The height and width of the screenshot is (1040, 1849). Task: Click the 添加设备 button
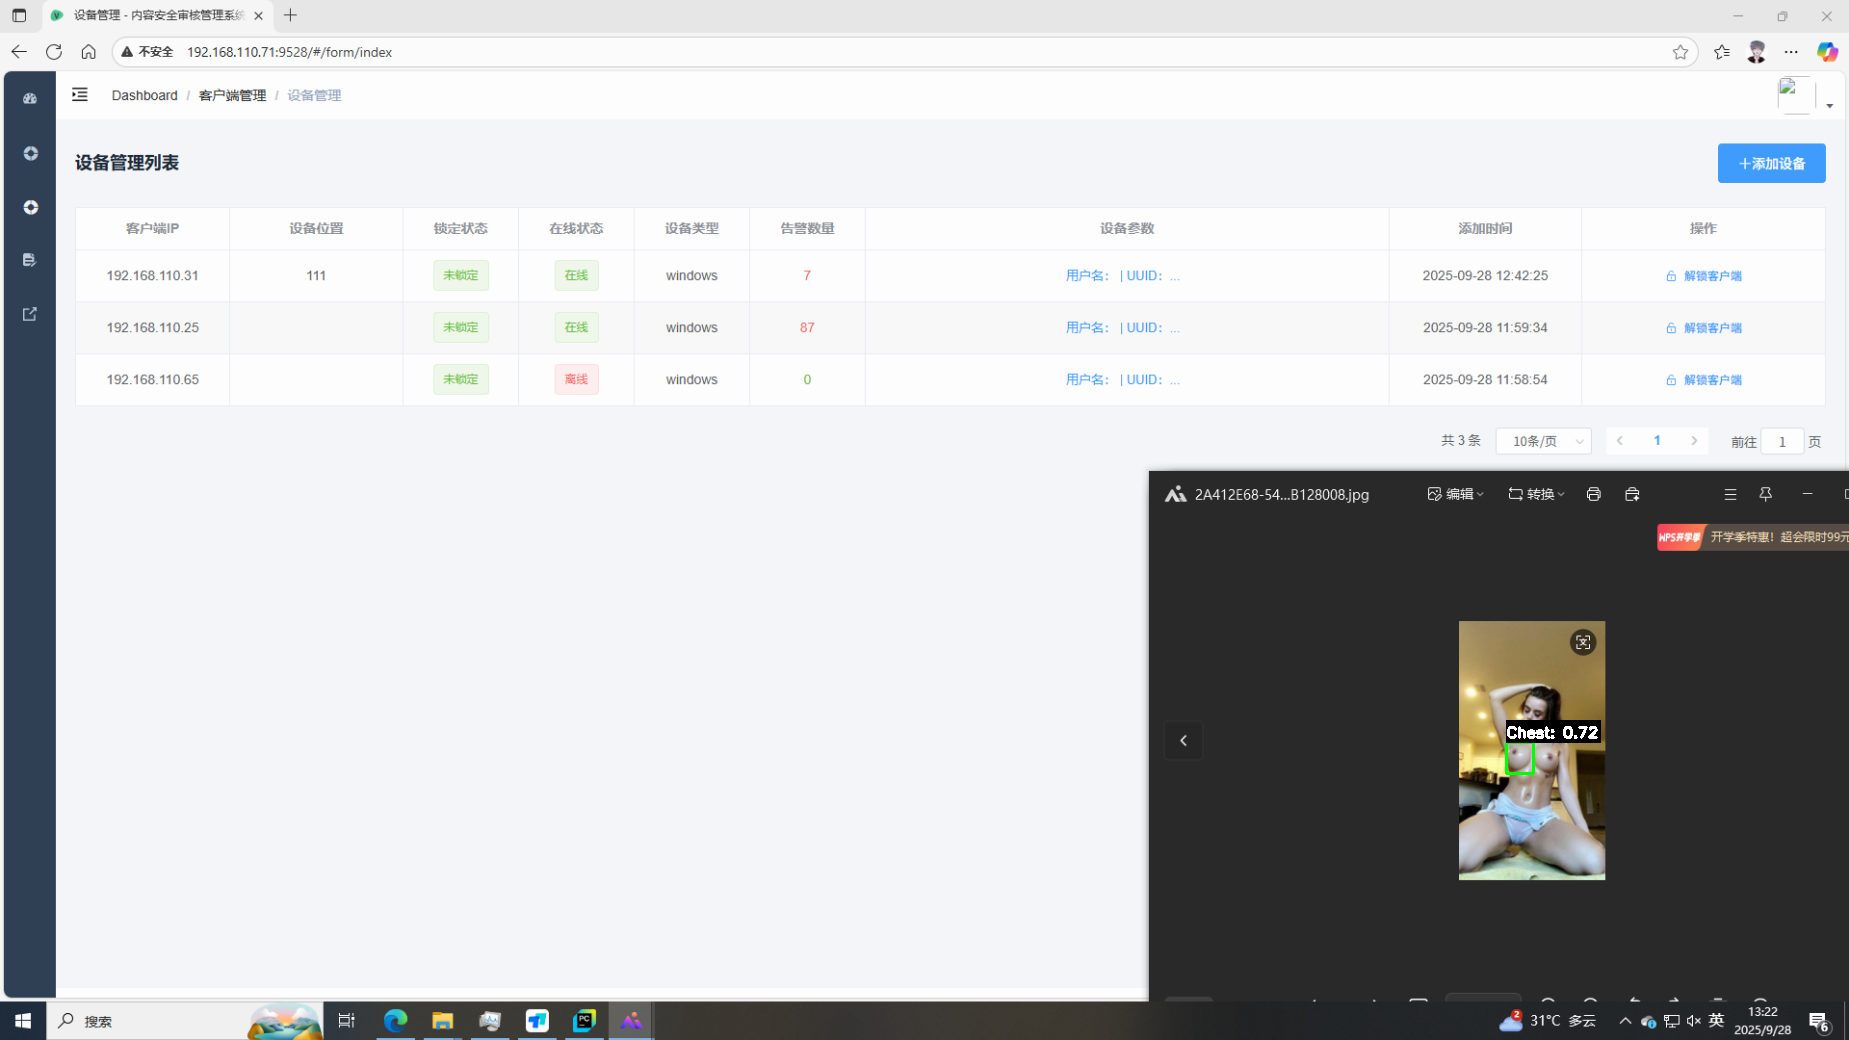click(x=1771, y=163)
